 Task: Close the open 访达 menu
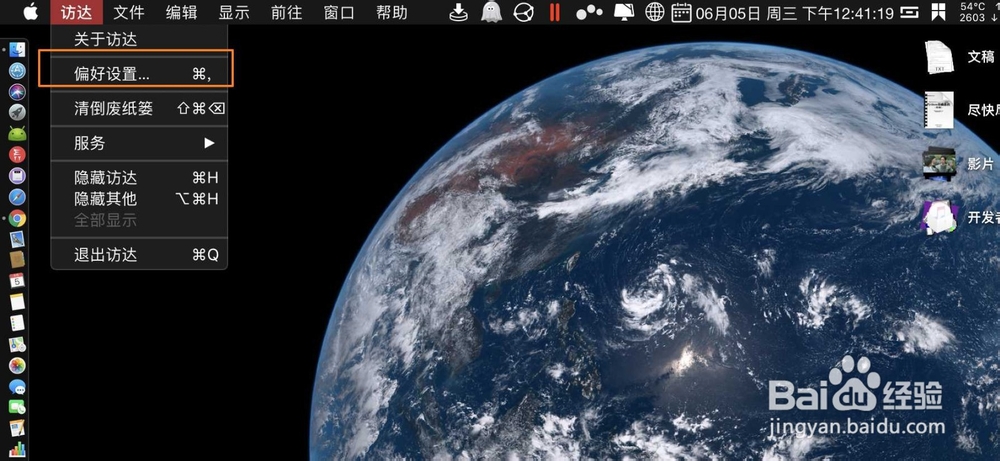77,12
